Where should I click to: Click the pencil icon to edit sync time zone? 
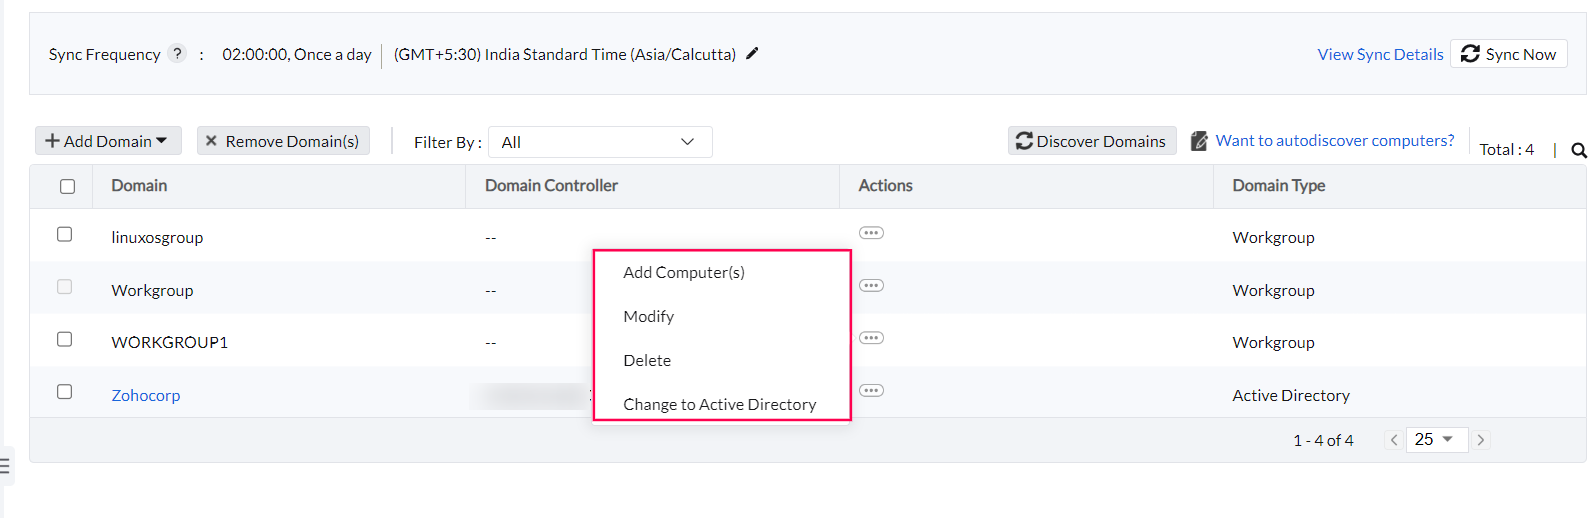[x=752, y=54]
